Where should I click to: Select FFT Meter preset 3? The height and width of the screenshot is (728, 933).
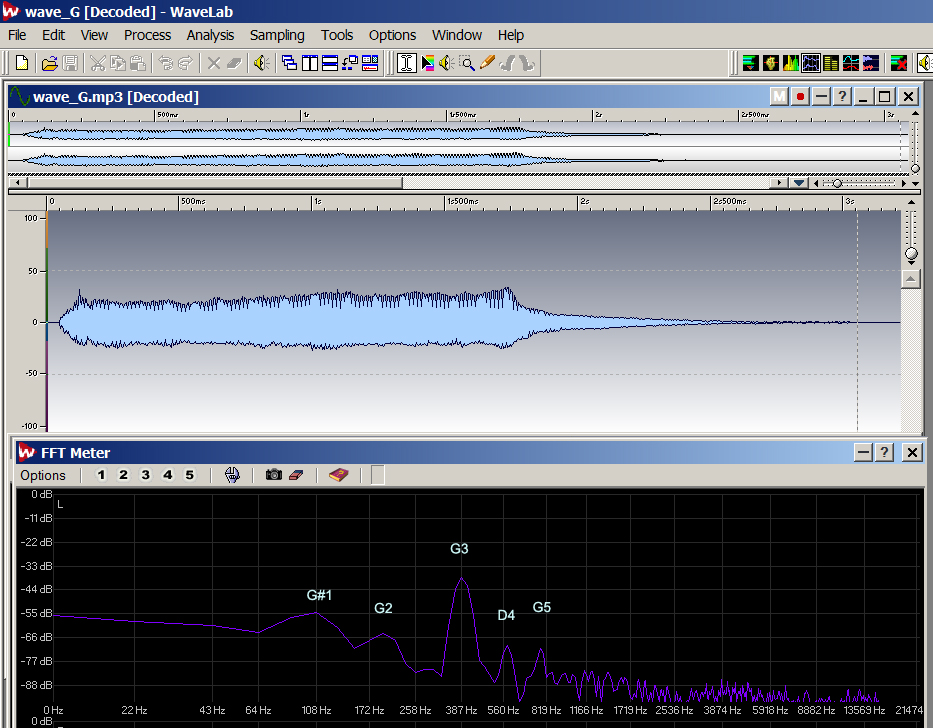click(x=145, y=475)
